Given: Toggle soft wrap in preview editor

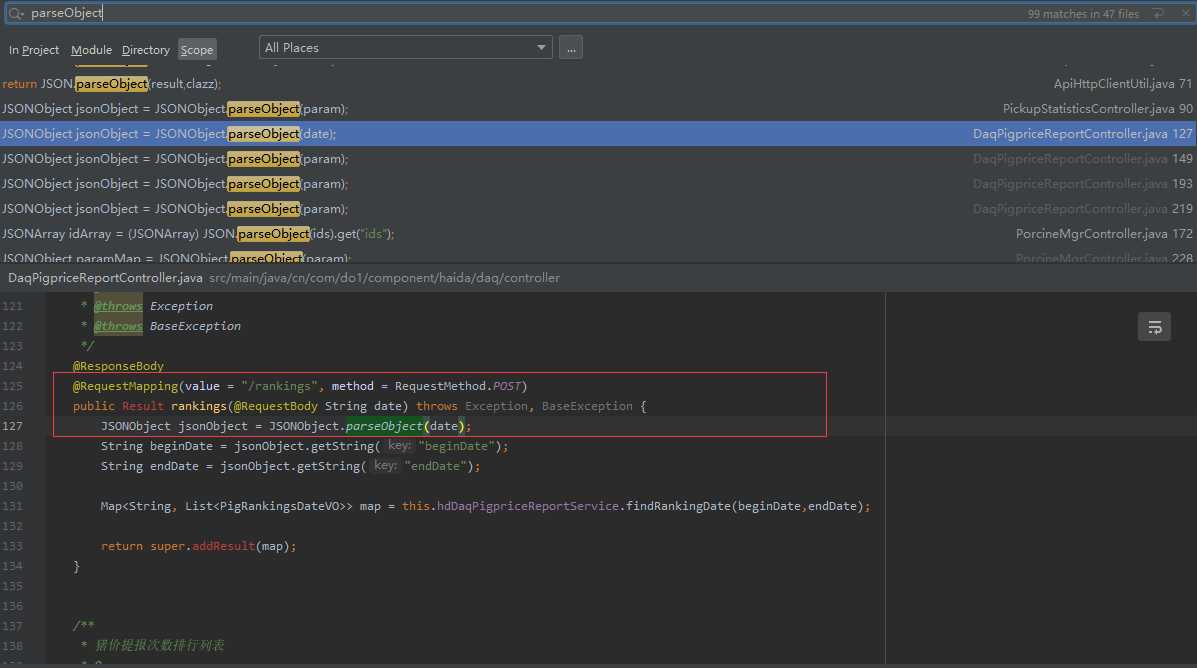Looking at the screenshot, I should [1154, 327].
